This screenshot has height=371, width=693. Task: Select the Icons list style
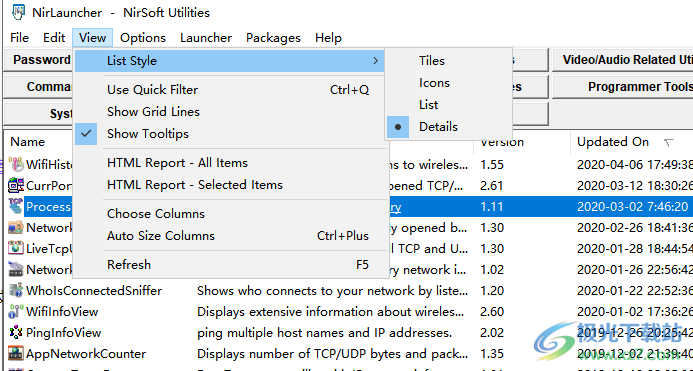pos(449,83)
